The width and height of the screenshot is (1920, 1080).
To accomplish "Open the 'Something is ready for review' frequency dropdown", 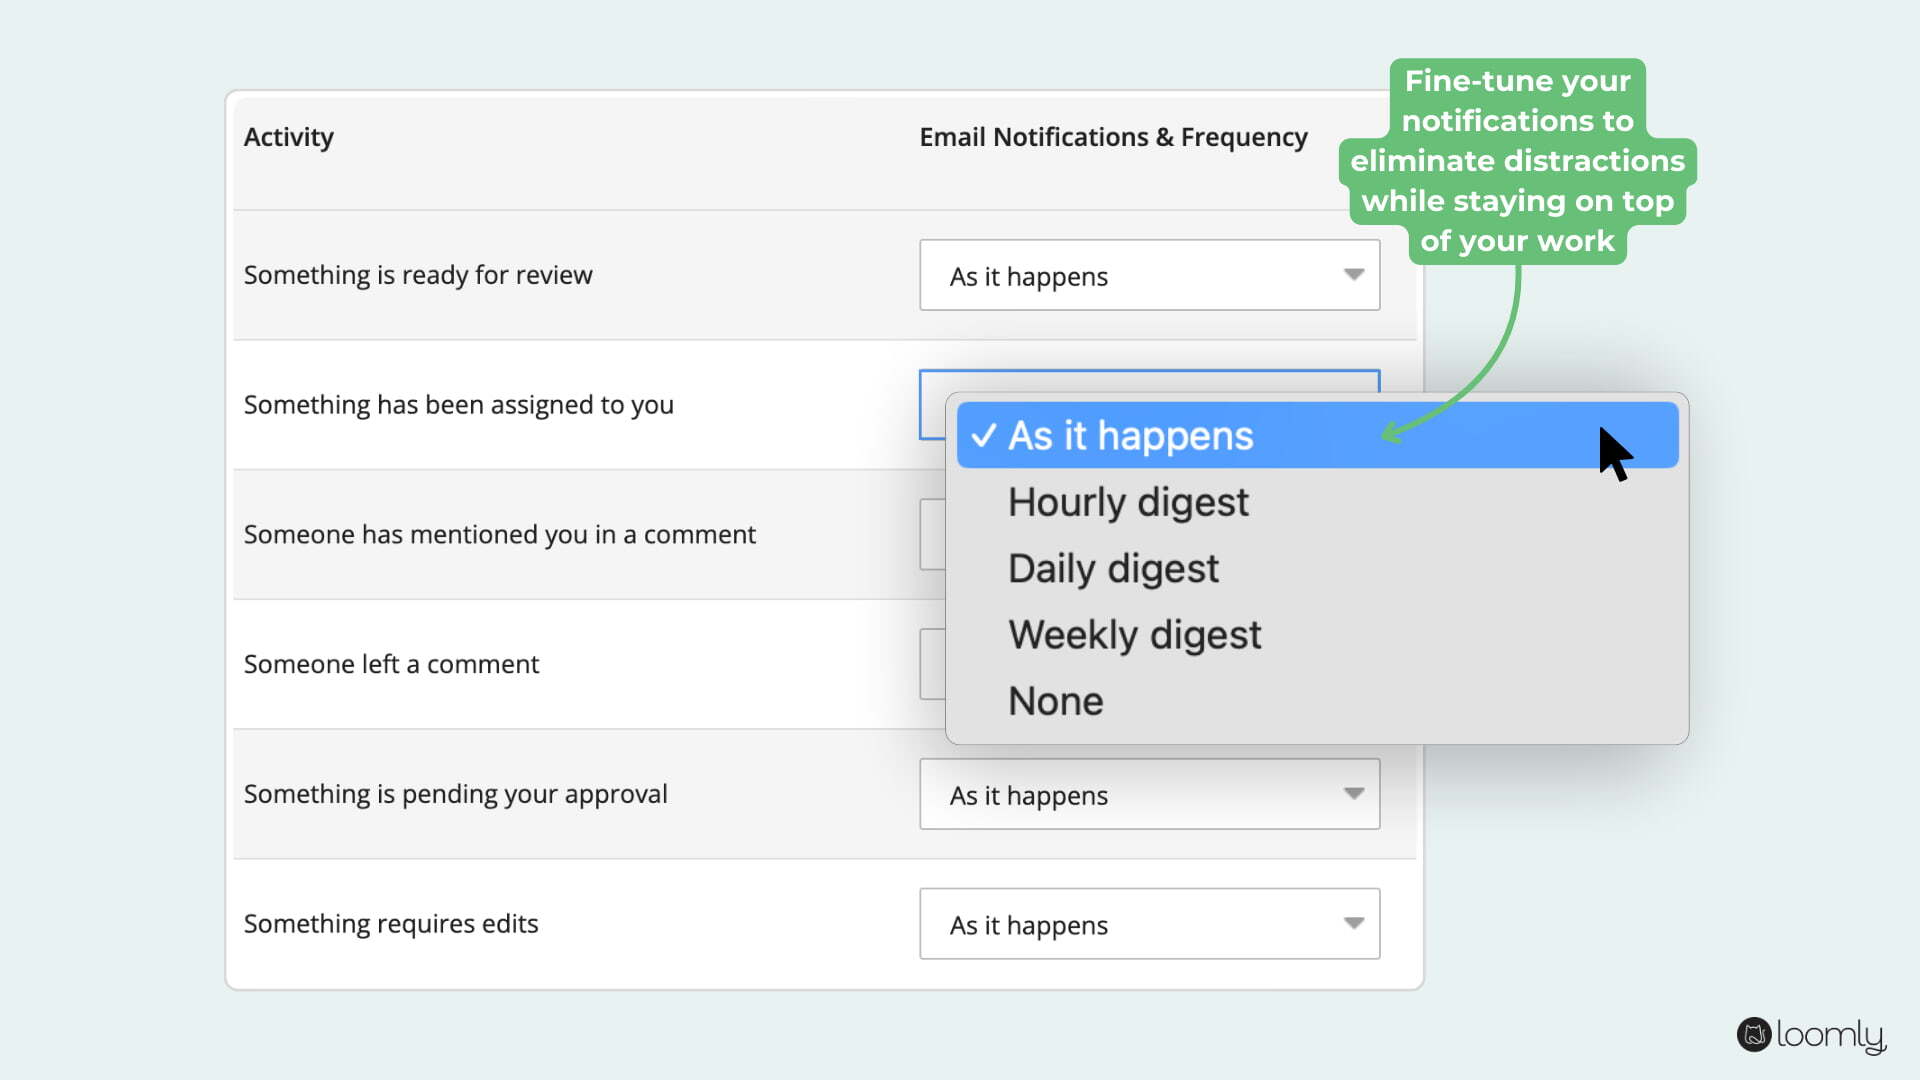I will click(1148, 275).
